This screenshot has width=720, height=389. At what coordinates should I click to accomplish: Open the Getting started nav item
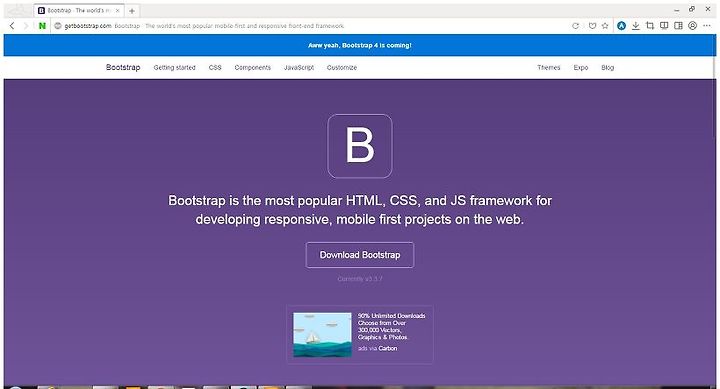174,68
